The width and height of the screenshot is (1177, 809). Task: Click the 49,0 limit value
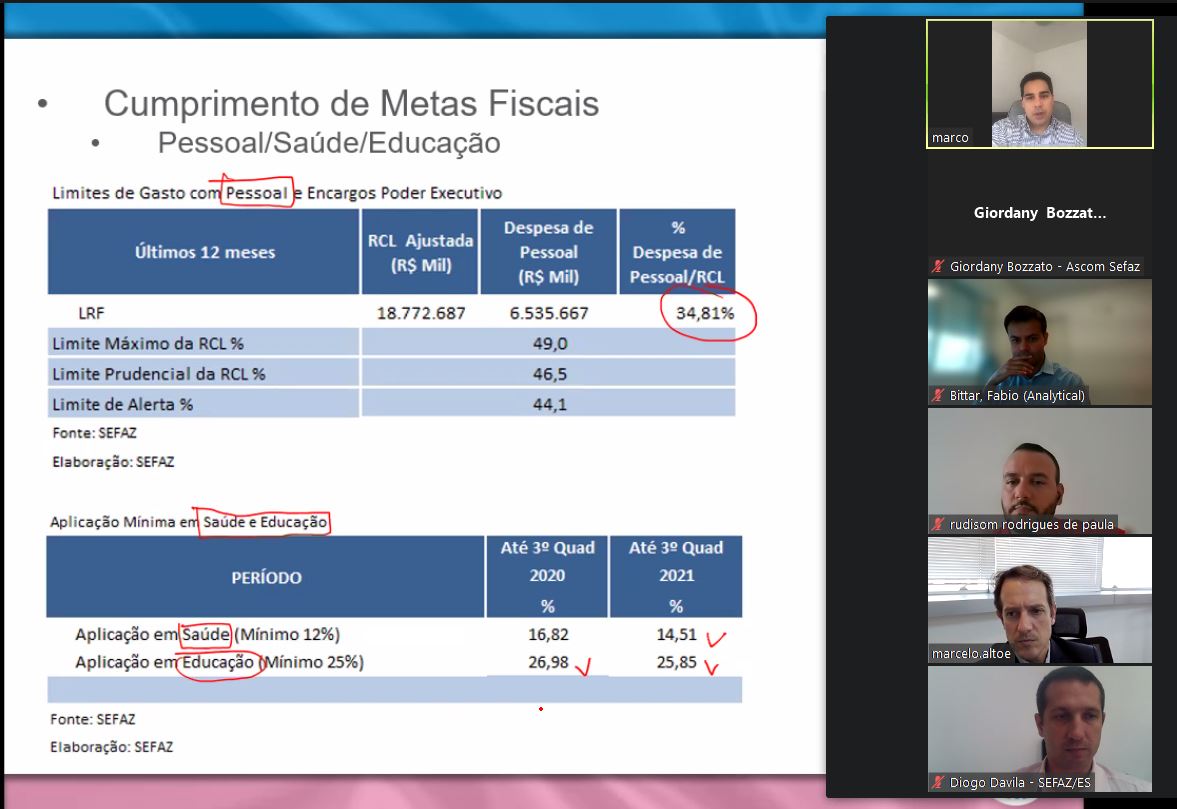(x=549, y=344)
